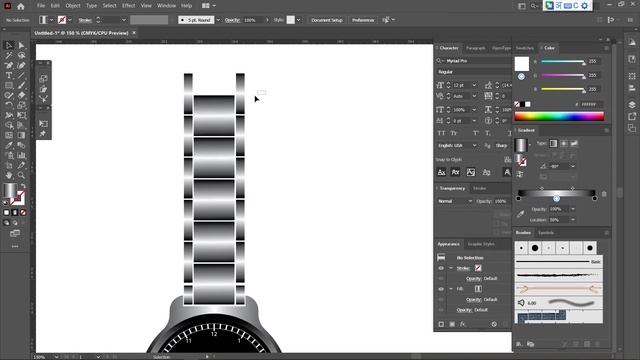Click the Basic brush stroke row
The image size is (640, 360).
point(558,262)
